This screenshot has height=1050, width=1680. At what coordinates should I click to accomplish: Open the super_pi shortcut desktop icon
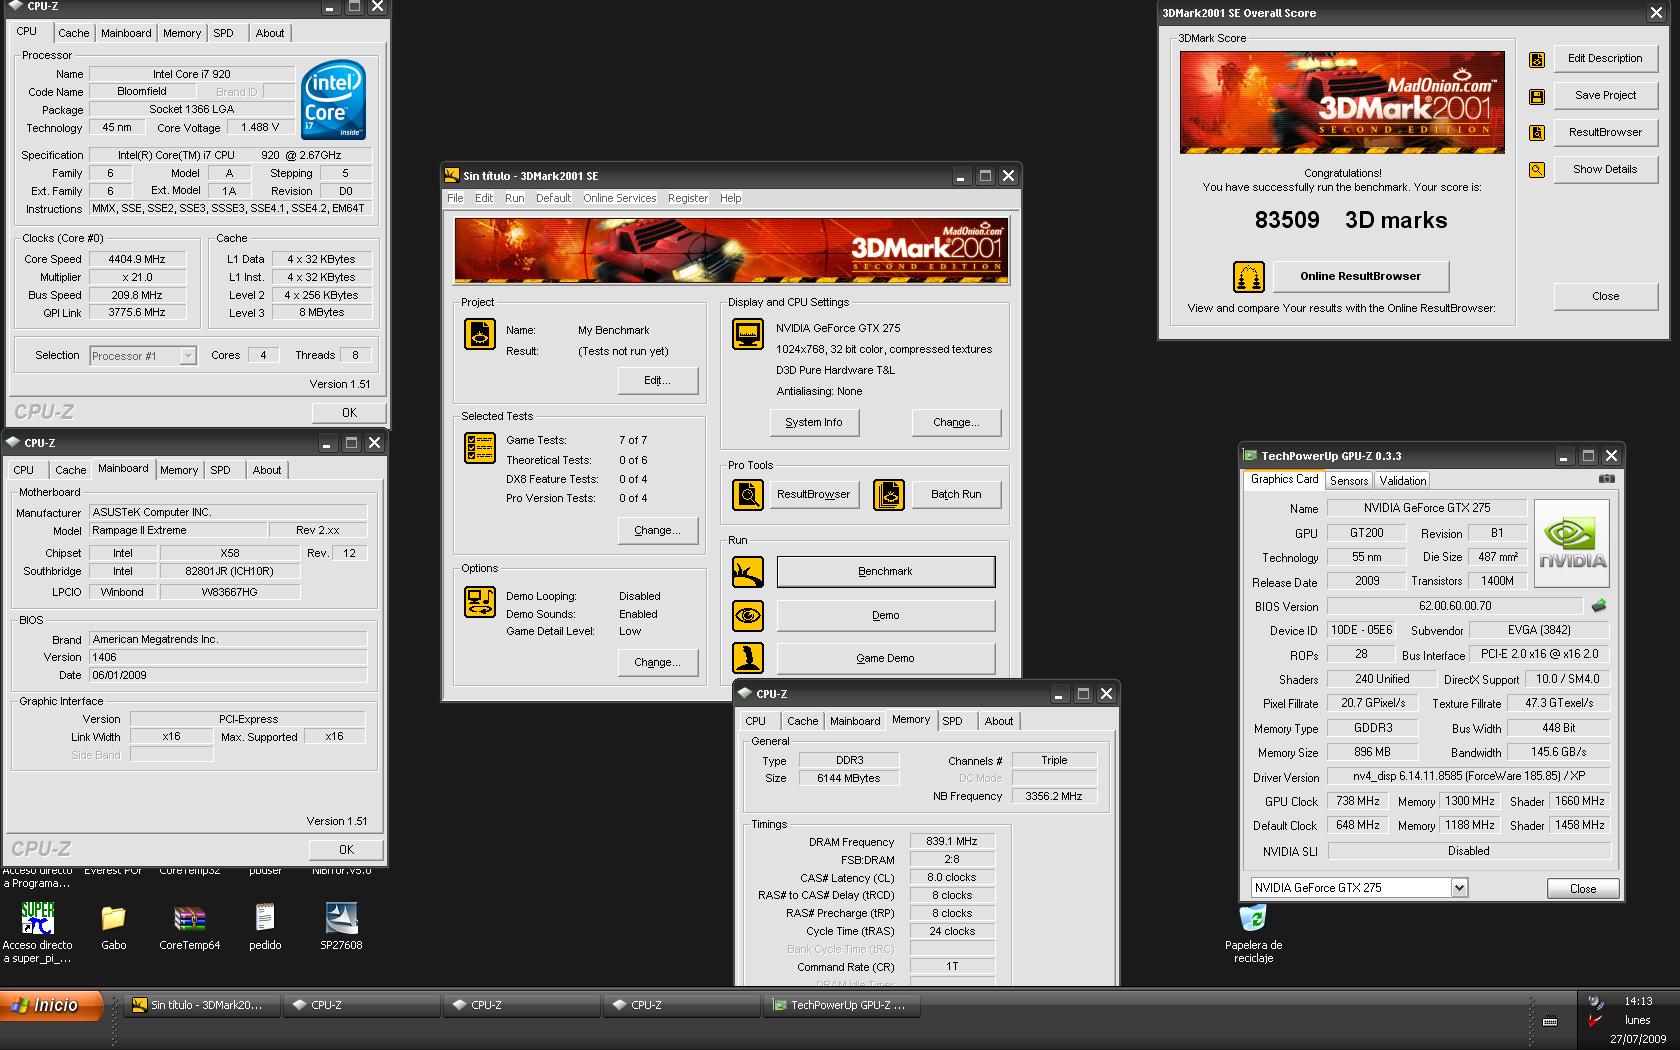point(38,918)
